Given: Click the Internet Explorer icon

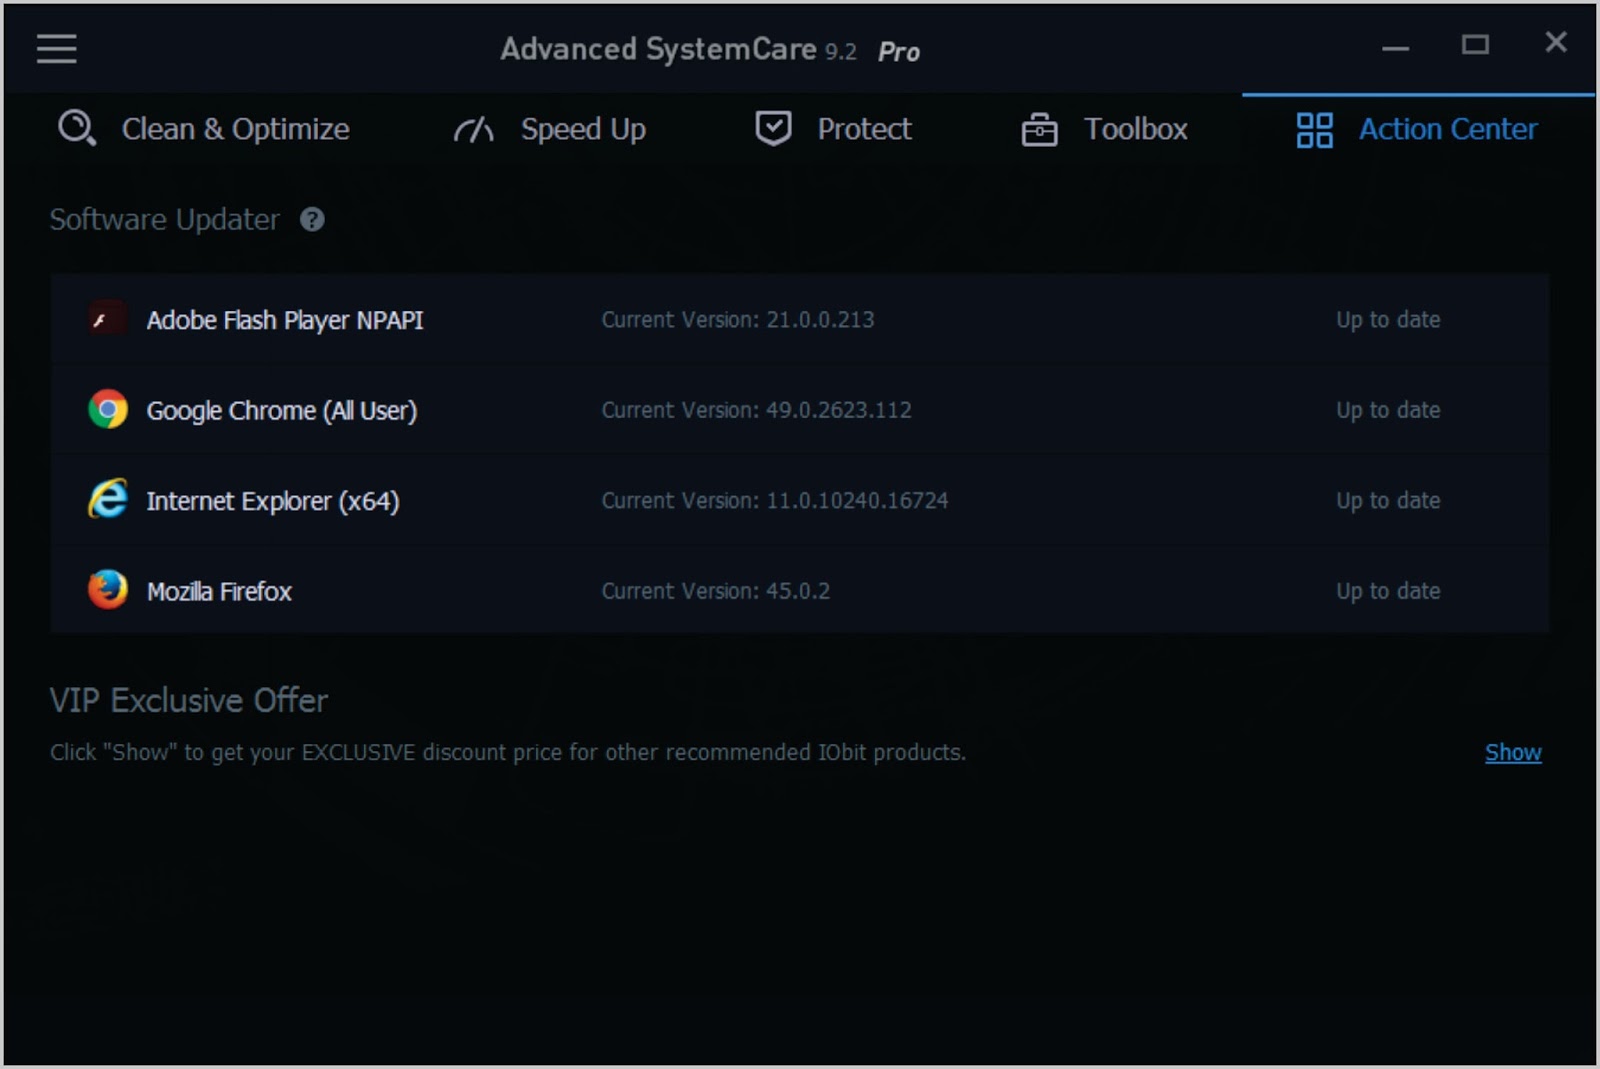Looking at the screenshot, I should tap(108, 500).
